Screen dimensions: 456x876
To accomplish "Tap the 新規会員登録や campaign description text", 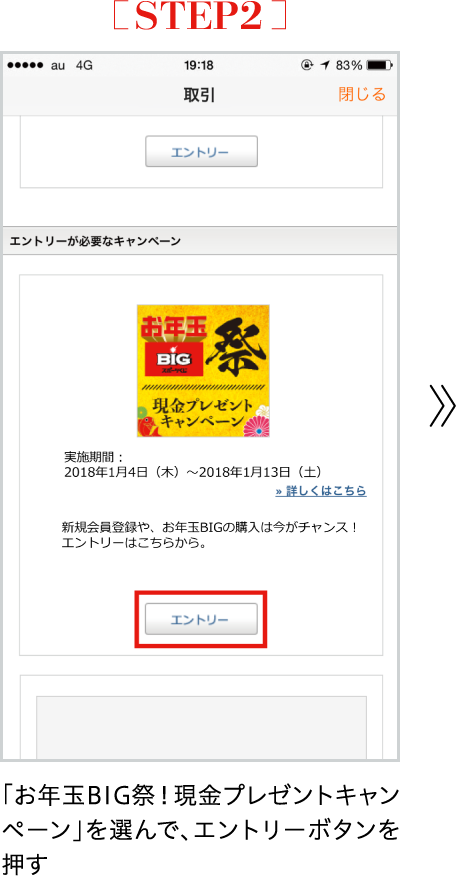I will coord(209,535).
